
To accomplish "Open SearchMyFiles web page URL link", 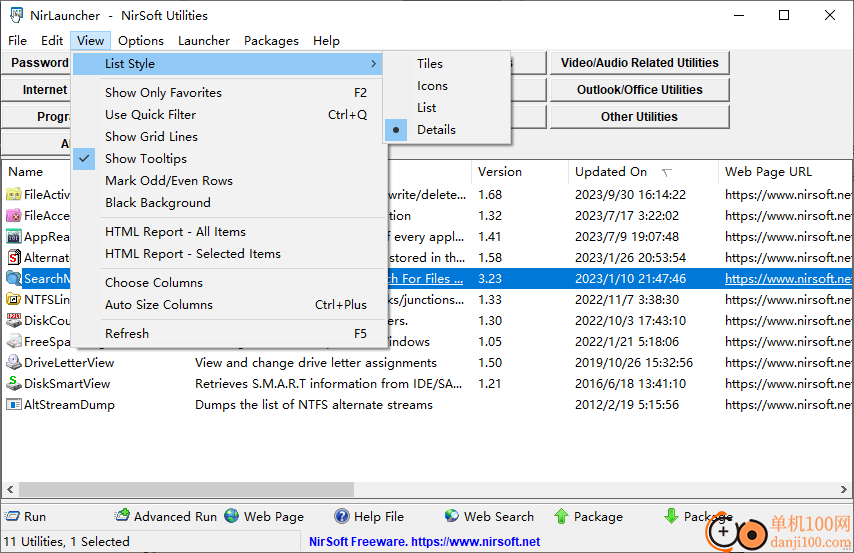I will 788,278.
